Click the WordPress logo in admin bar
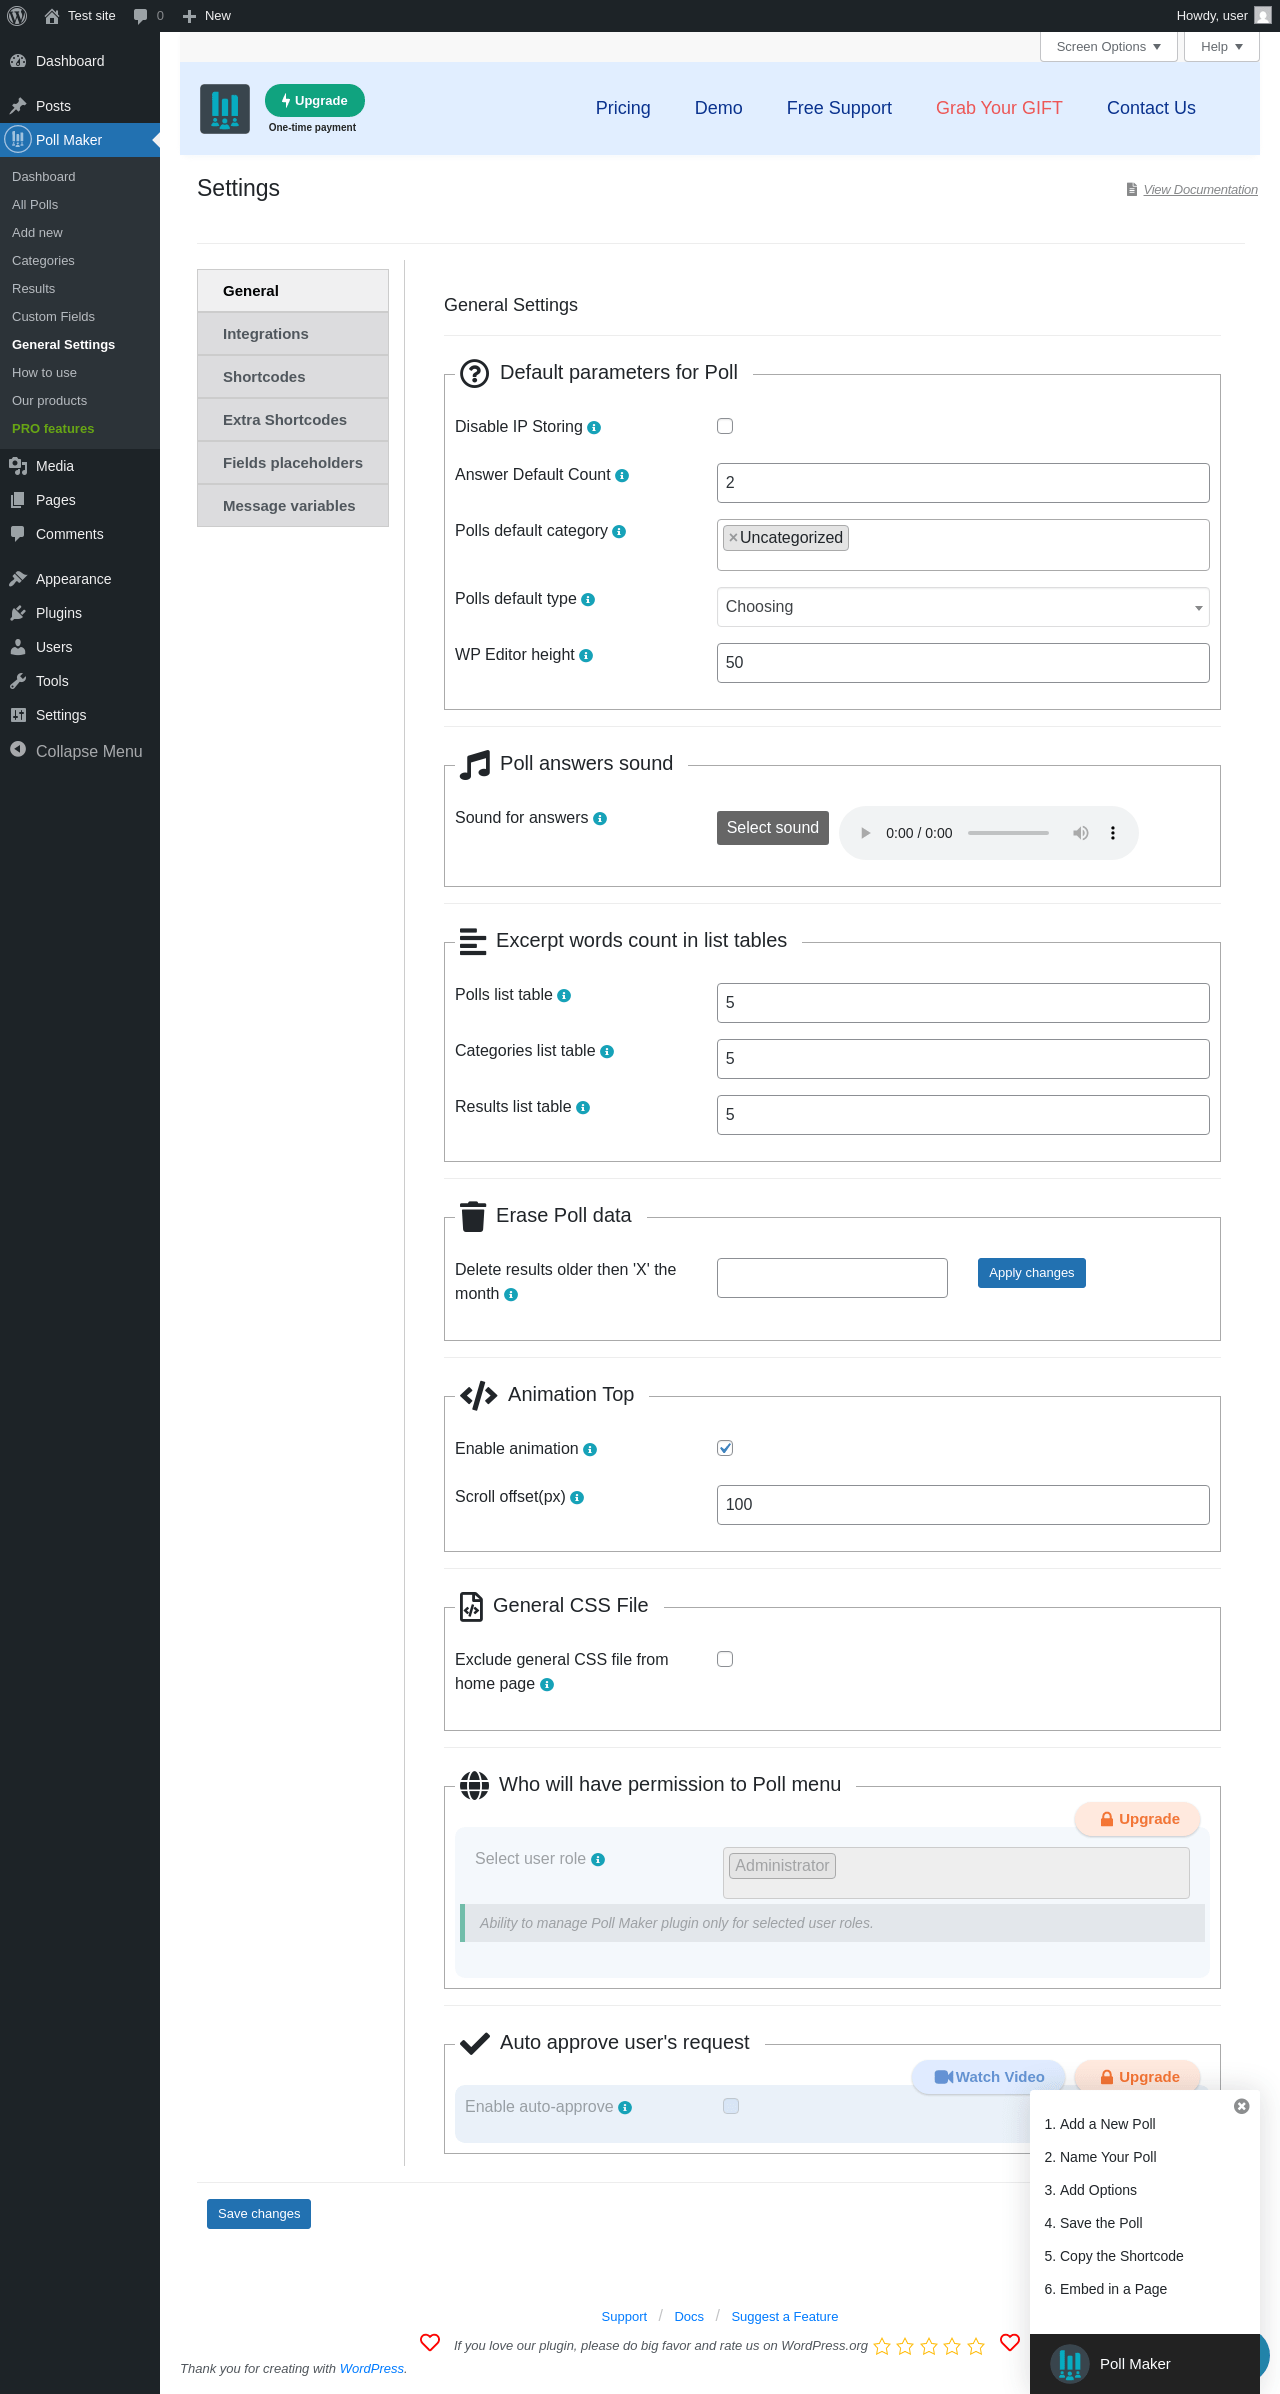This screenshot has width=1280, height=2394. [17, 16]
